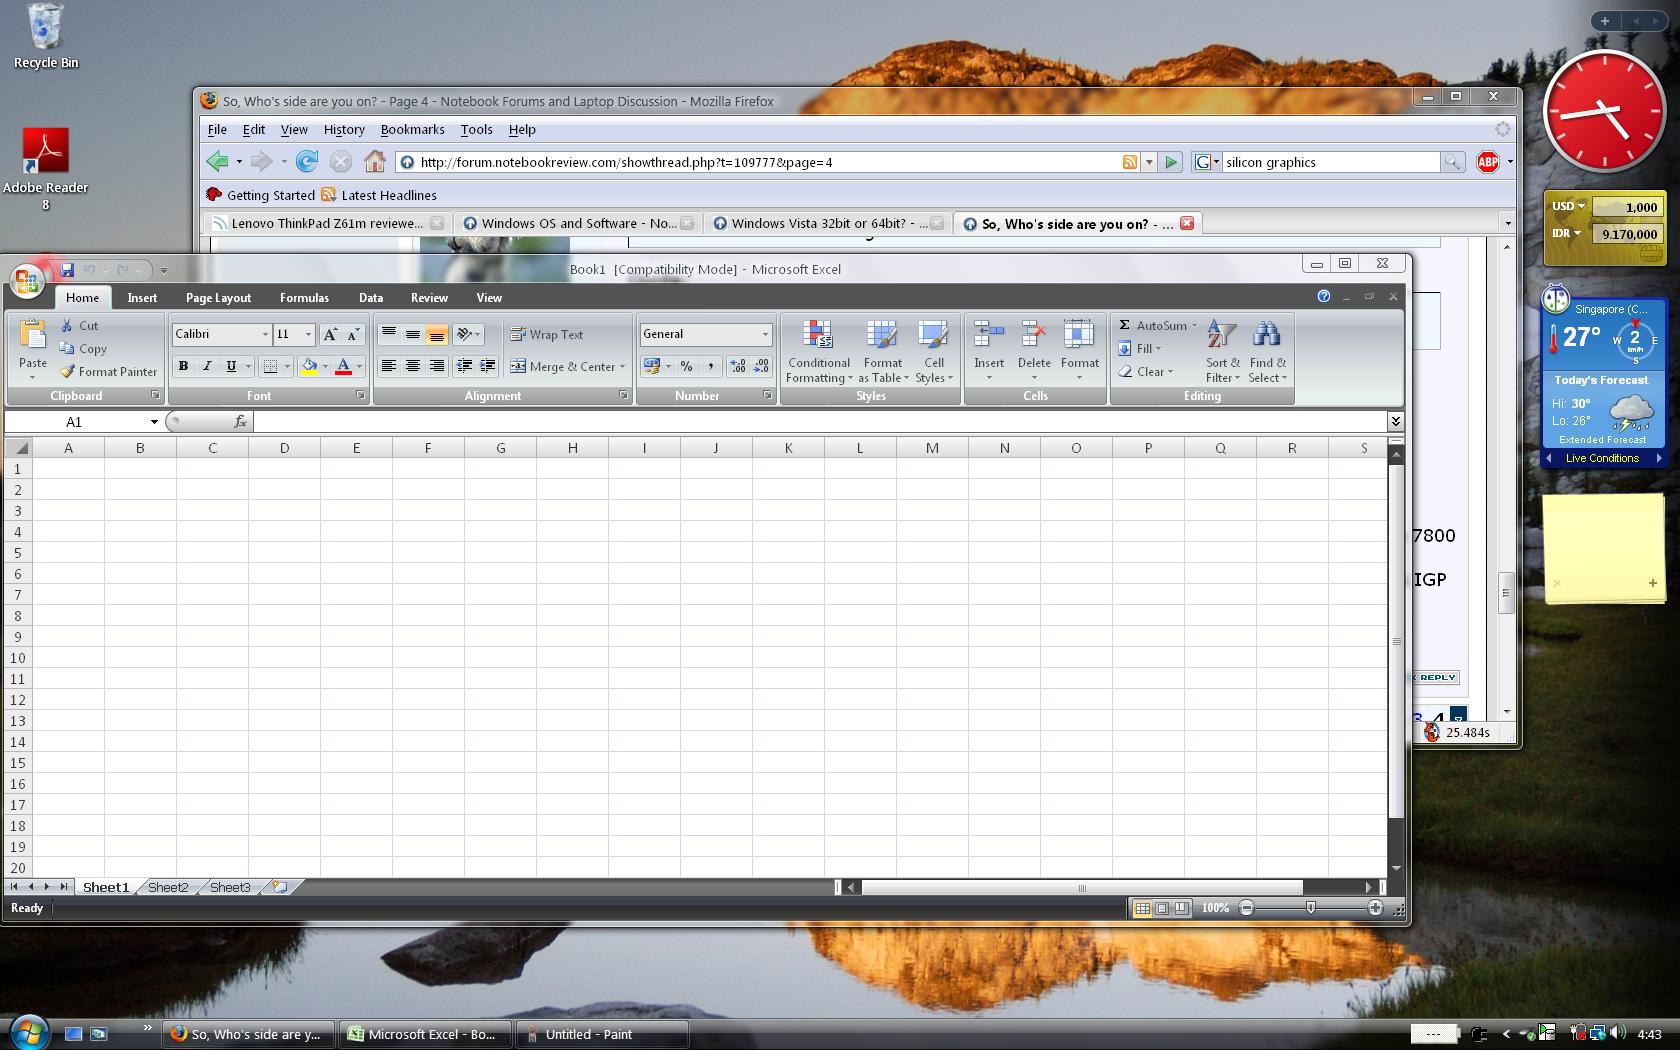Click the Borders icon in Font group
The height and width of the screenshot is (1050, 1680).
(270, 367)
